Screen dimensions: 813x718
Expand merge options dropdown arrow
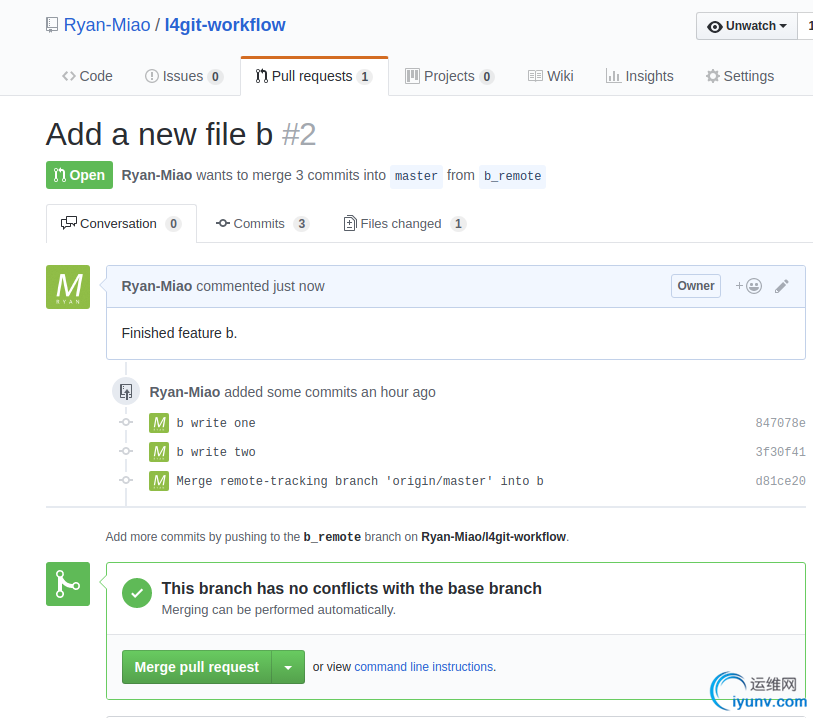(288, 667)
